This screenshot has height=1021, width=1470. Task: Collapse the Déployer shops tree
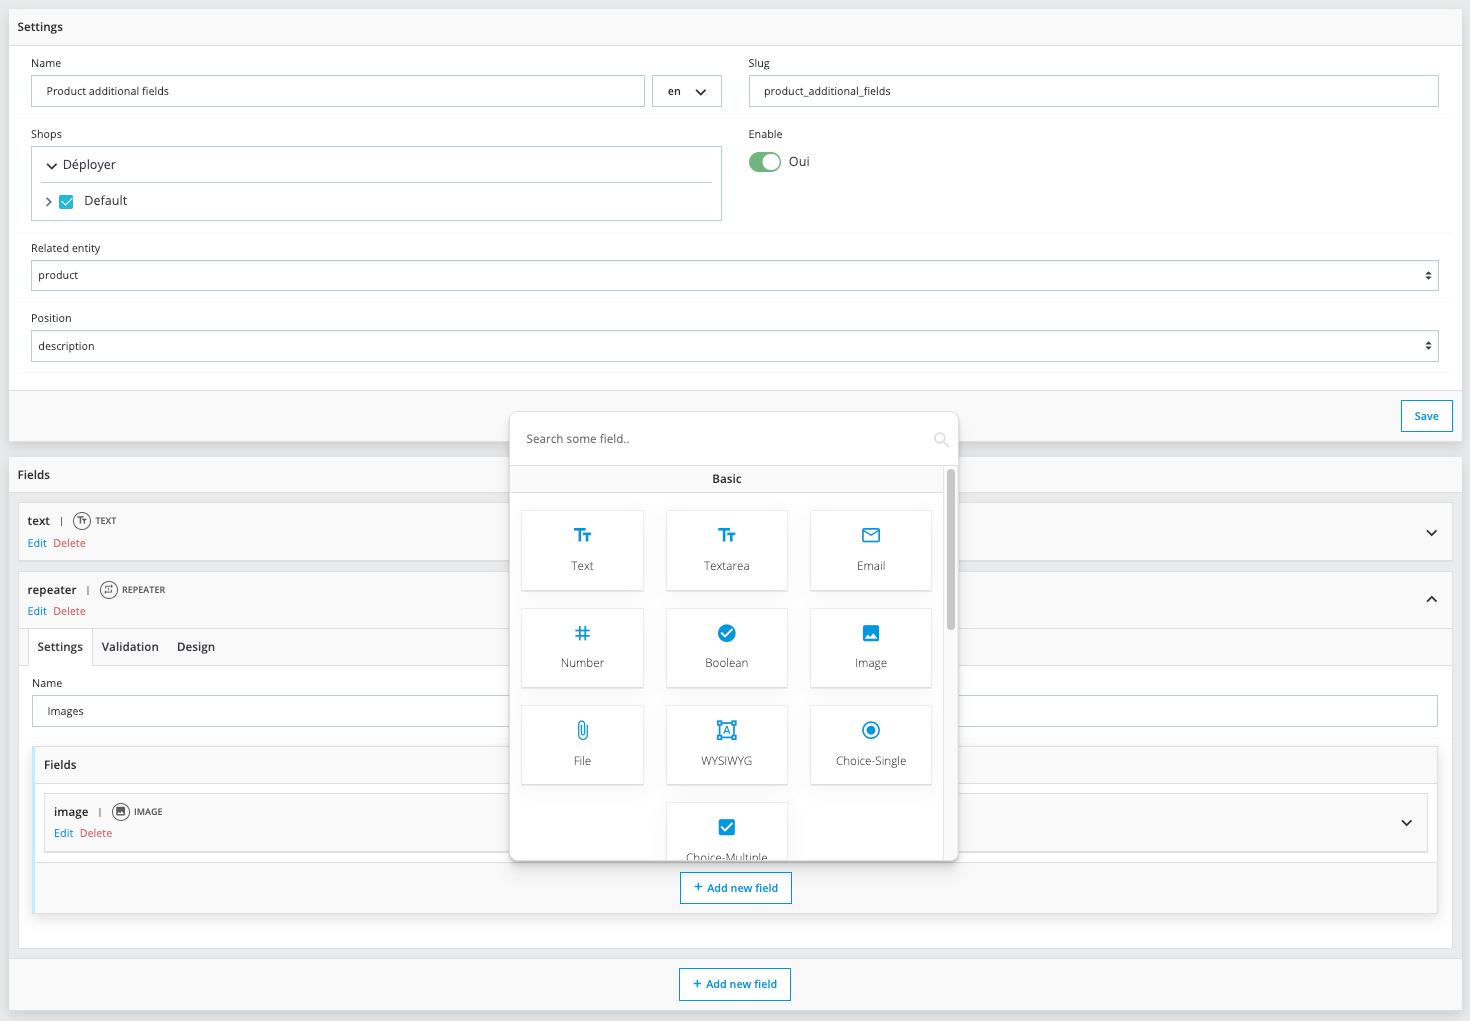click(52, 166)
